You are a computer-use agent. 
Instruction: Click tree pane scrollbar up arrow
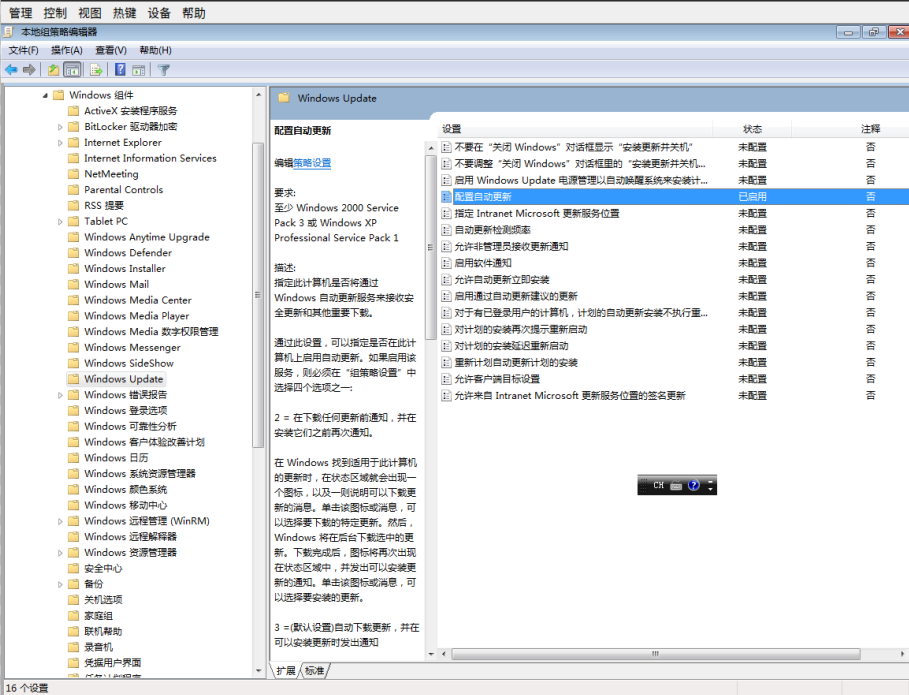pos(259,94)
